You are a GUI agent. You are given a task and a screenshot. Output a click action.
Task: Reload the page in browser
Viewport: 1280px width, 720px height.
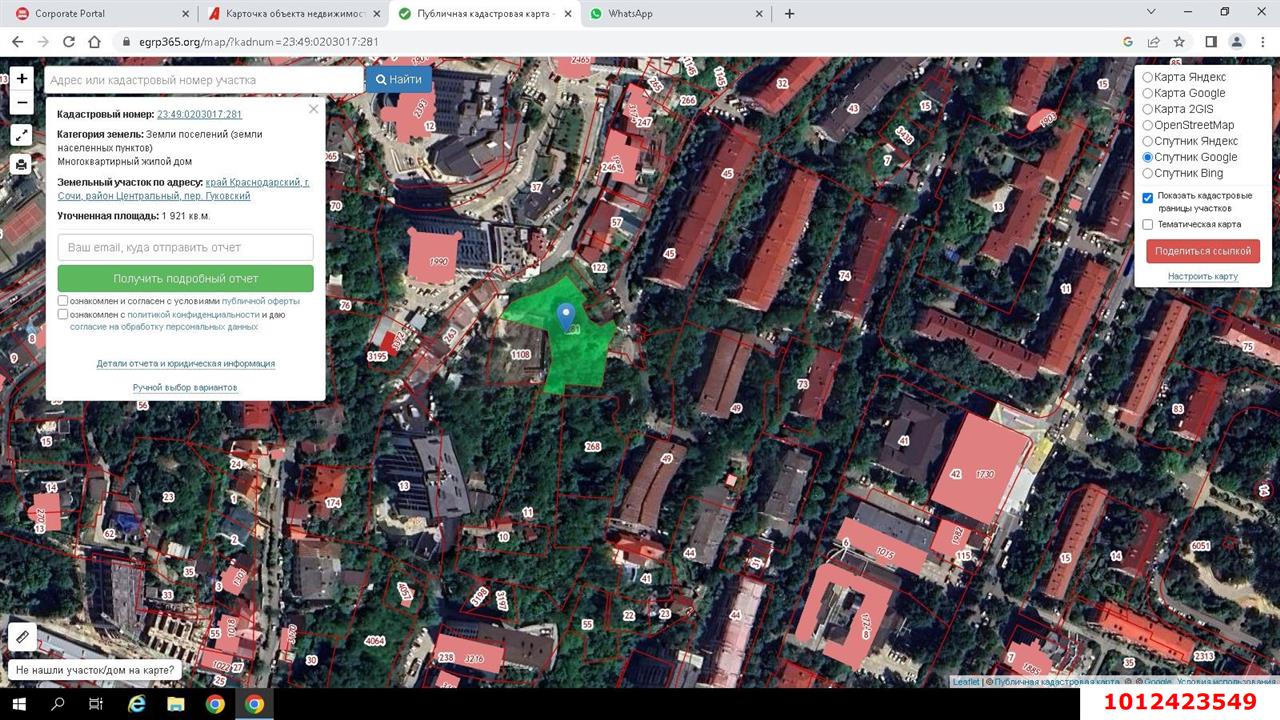[x=69, y=42]
